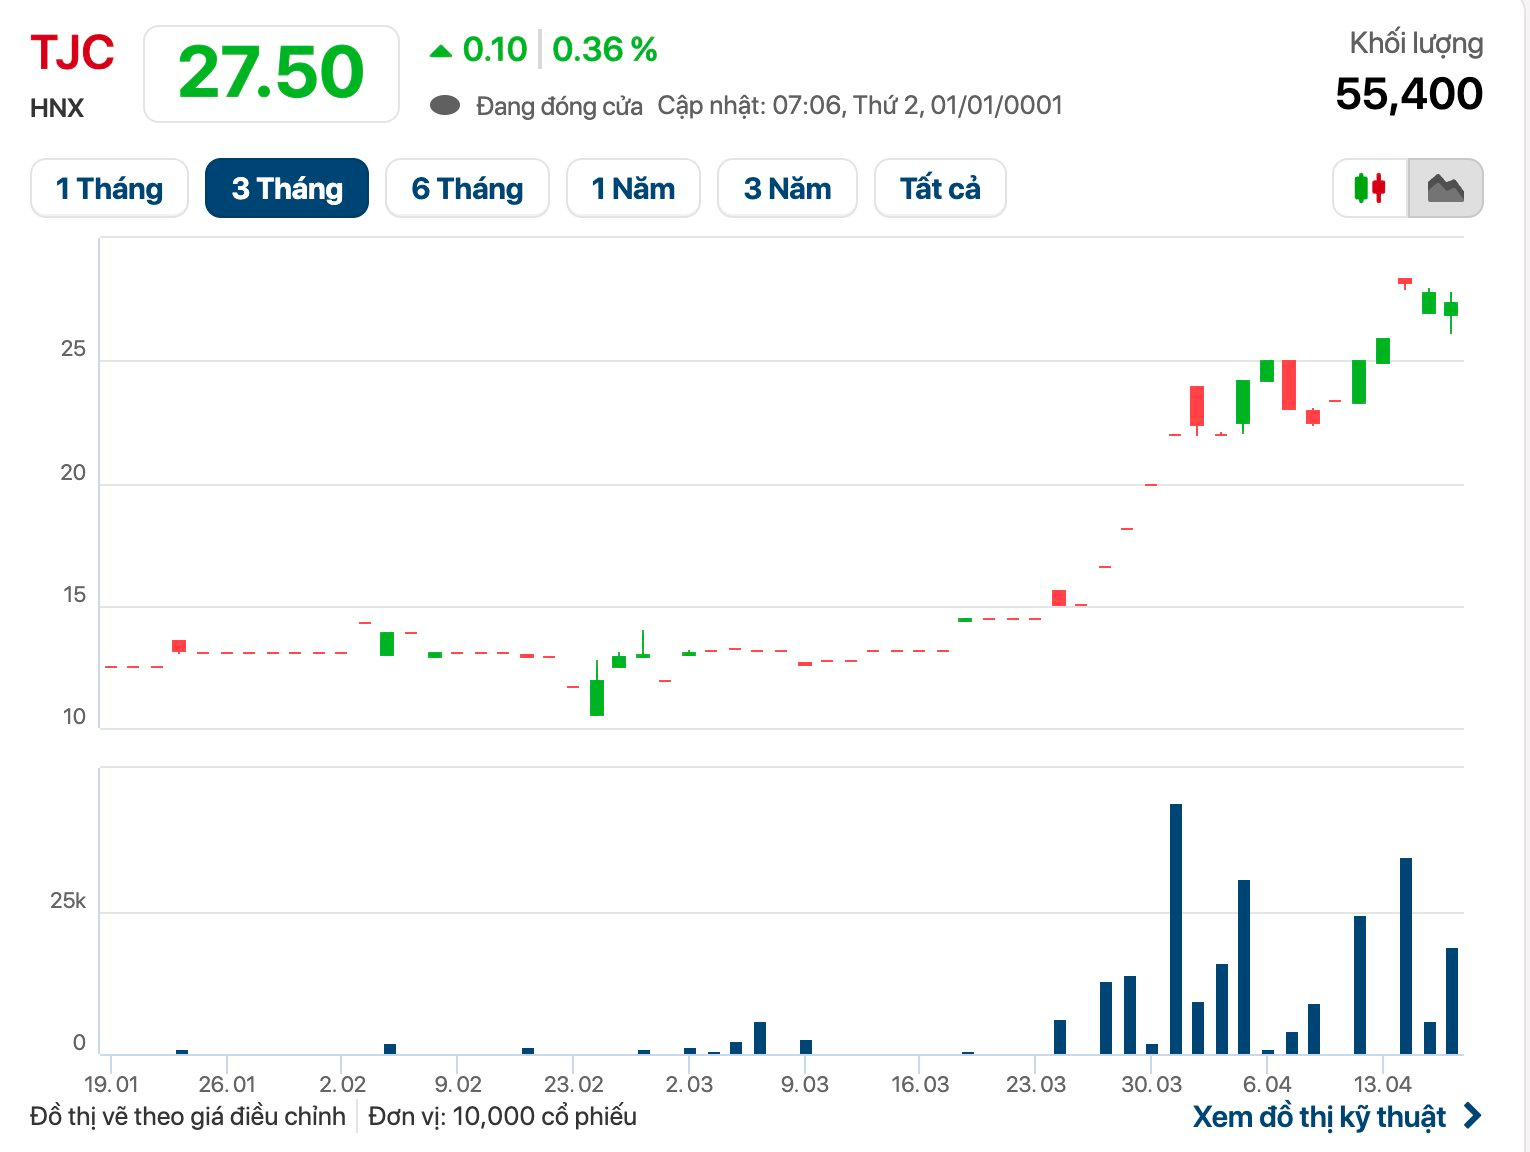Click the green up-triangle price change icon
1530x1152 pixels.
pos(441,50)
